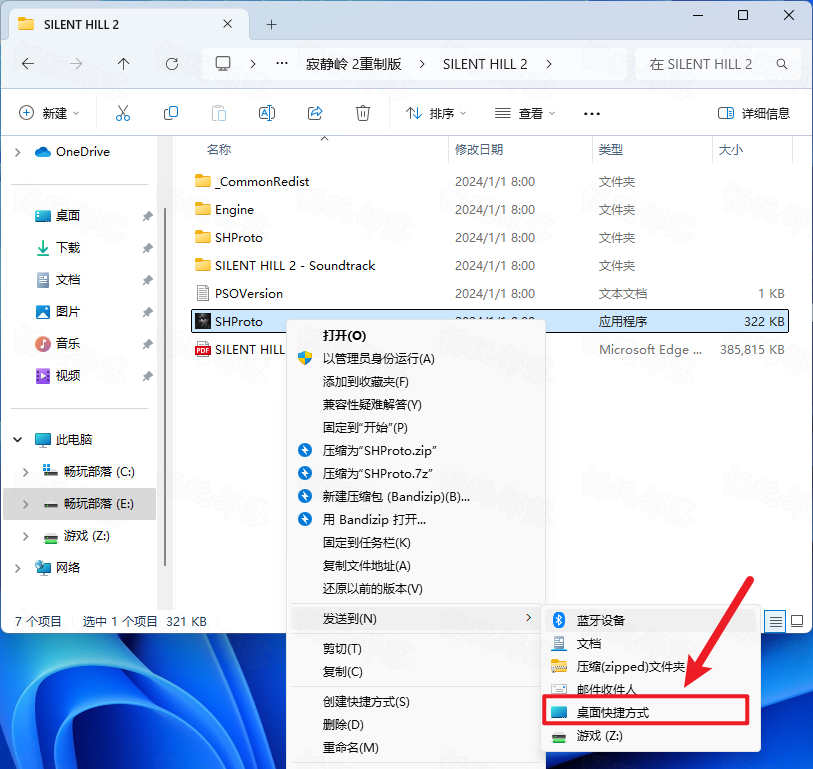Go up one folder level
The width and height of the screenshot is (813, 769).
(x=123, y=64)
